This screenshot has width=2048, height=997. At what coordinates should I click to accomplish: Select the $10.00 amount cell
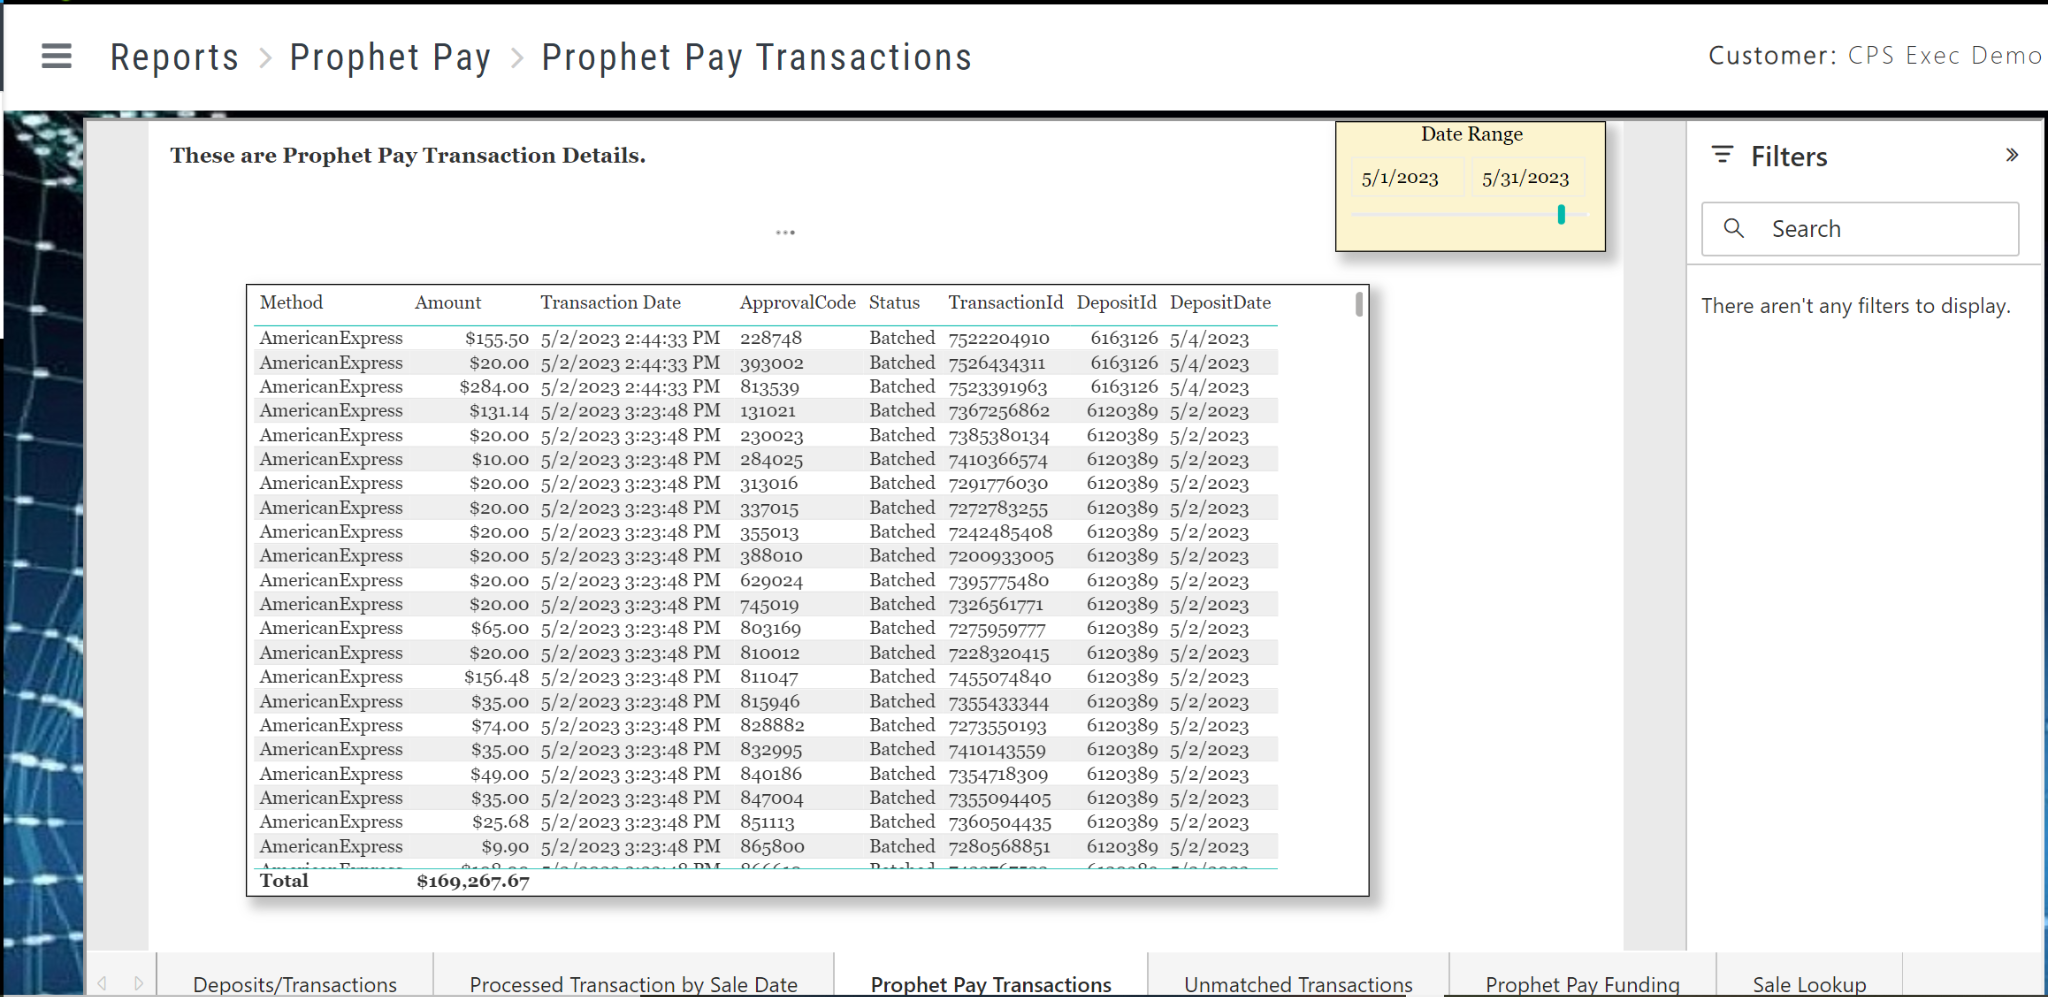[x=500, y=459]
